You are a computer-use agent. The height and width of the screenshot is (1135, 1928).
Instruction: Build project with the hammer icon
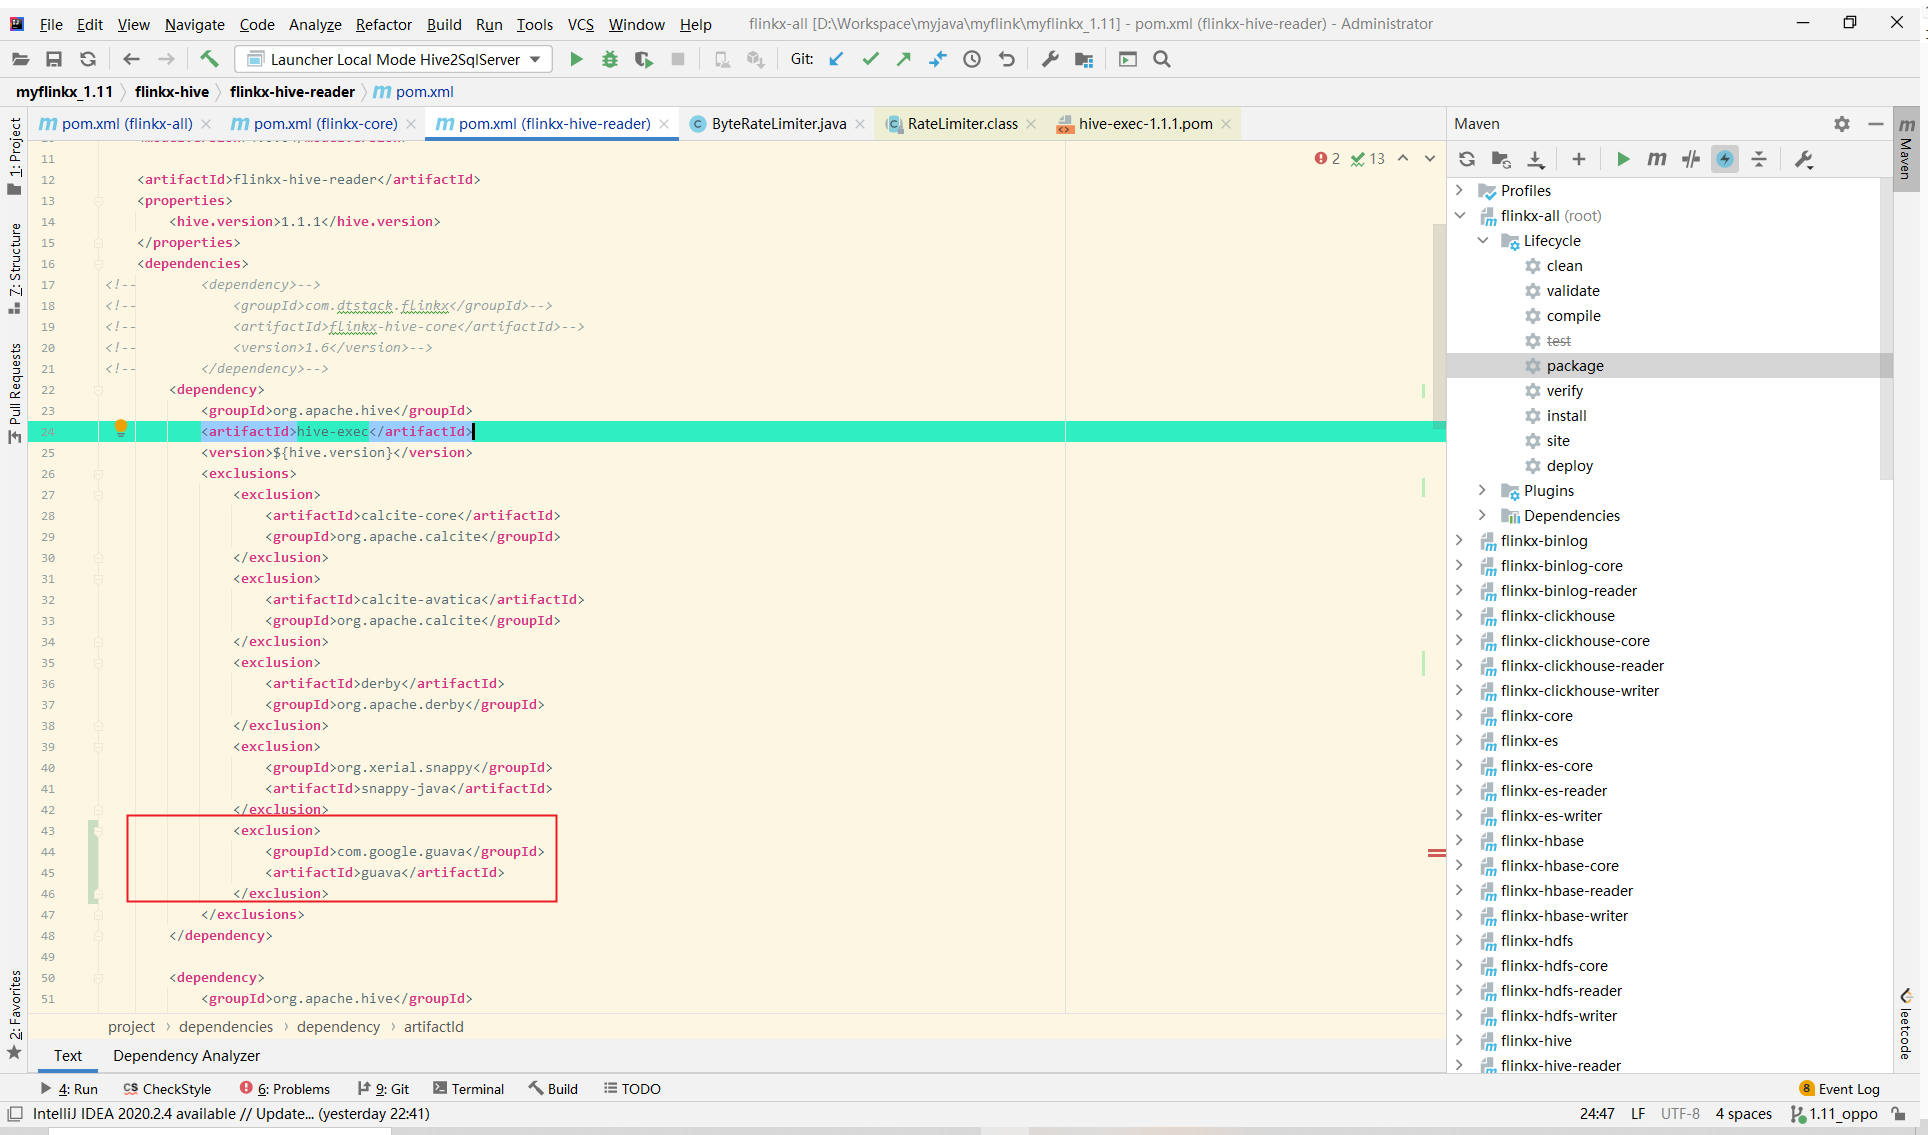(x=209, y=59)
